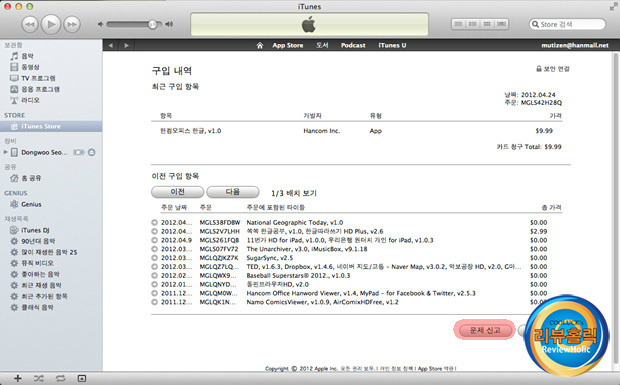The width and height of the screenshot is (620, 385).
Task: Switch to album list view button
Action: click(x=473, y=24)
